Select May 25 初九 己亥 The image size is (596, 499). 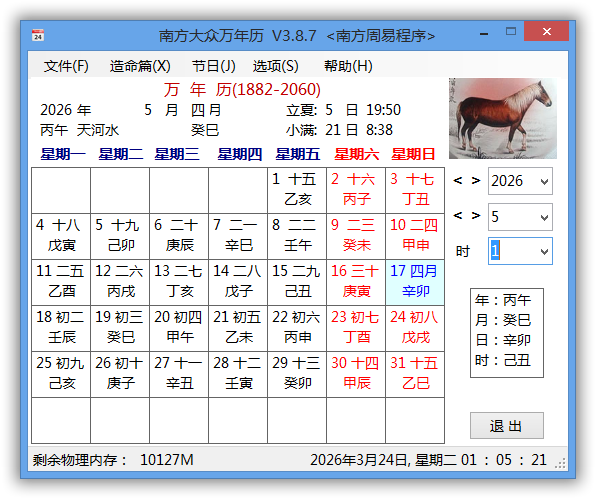tap(61, 374)
